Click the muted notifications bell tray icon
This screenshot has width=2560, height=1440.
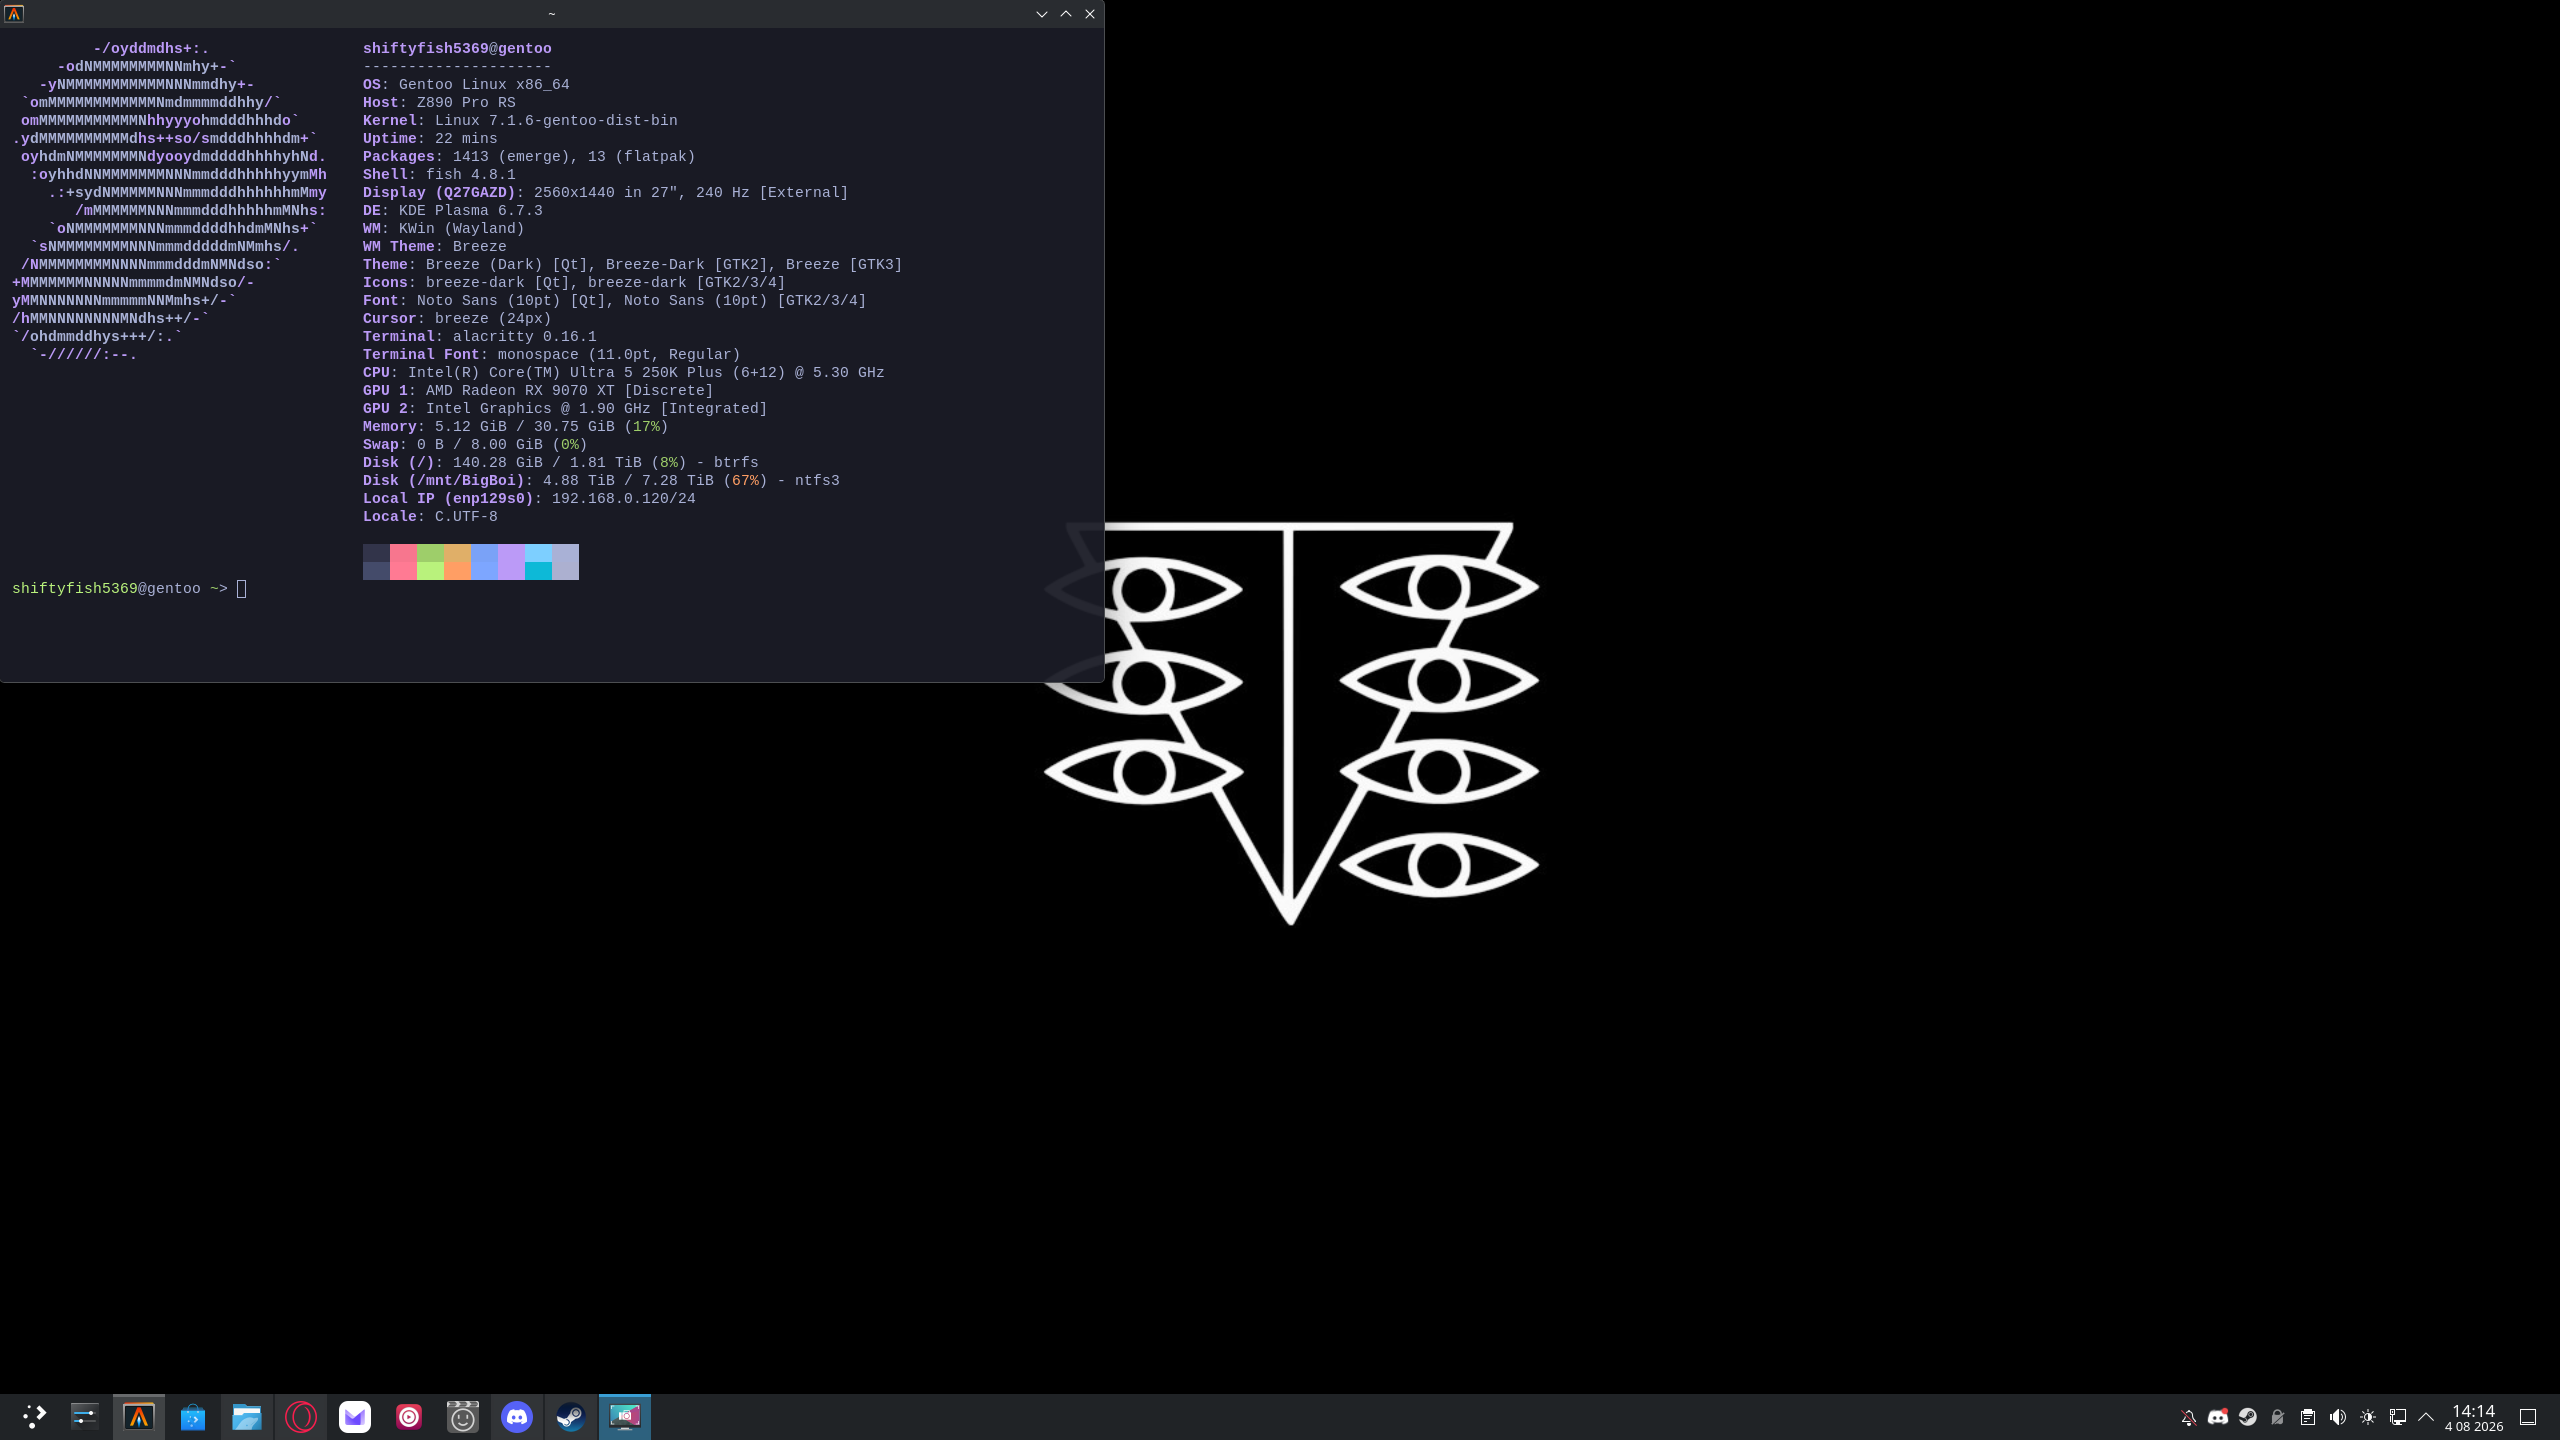(x=2188, y=1417)
